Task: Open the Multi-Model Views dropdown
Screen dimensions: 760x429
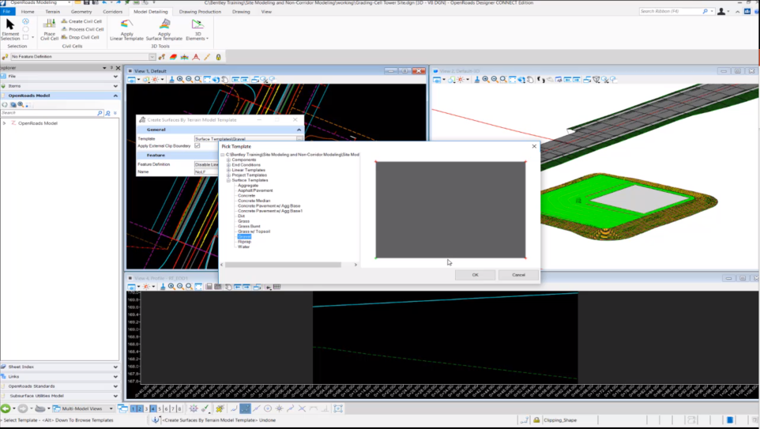Action: [111, 409]
